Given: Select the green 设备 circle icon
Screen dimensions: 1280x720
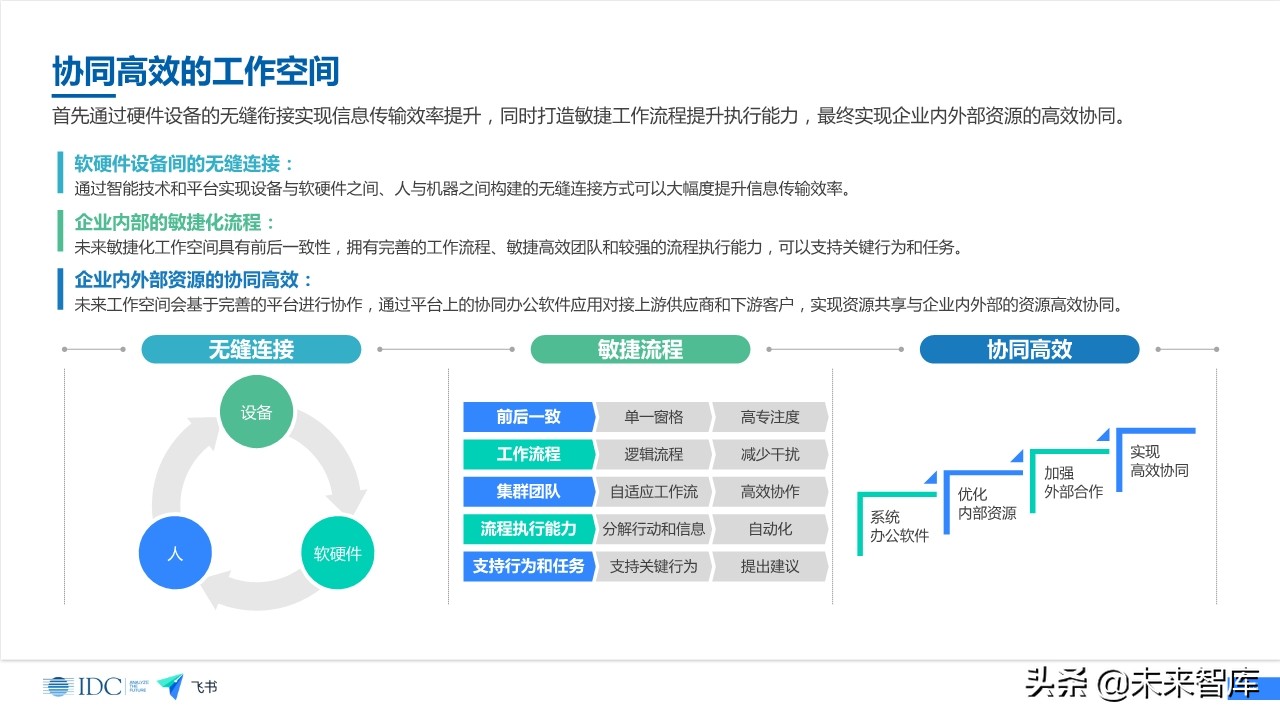Looking at the screenshot, I should click(256, 410).
